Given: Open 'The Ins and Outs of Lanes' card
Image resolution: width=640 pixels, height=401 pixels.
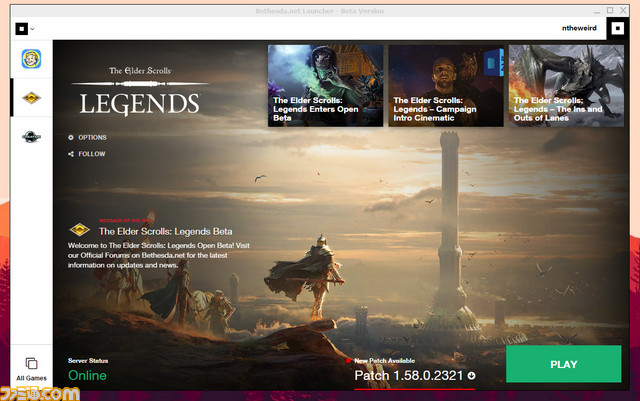Looking at the screenshot, I should pos(566,86).
